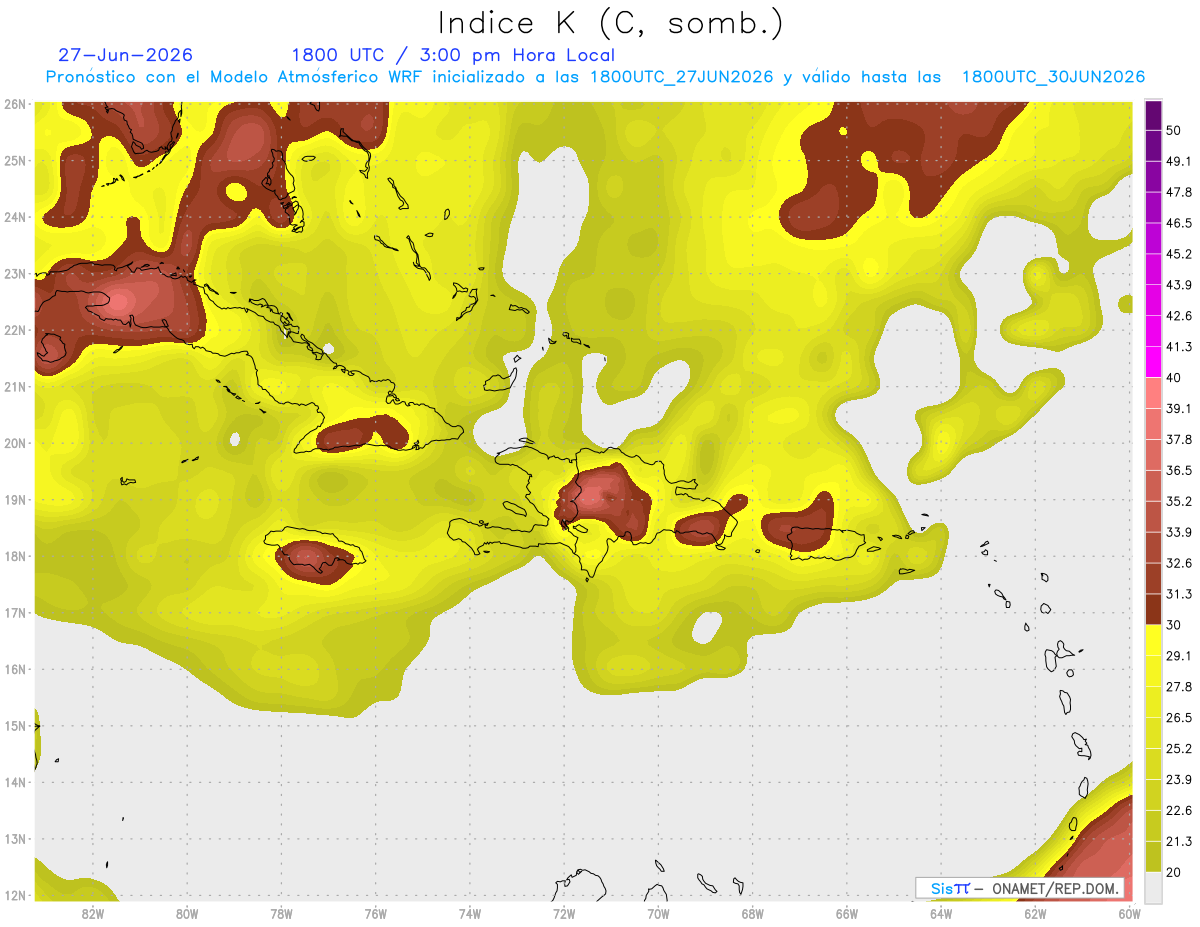
Task: Click the '45.2' value on the color scale
Action: pos(1179,254)
